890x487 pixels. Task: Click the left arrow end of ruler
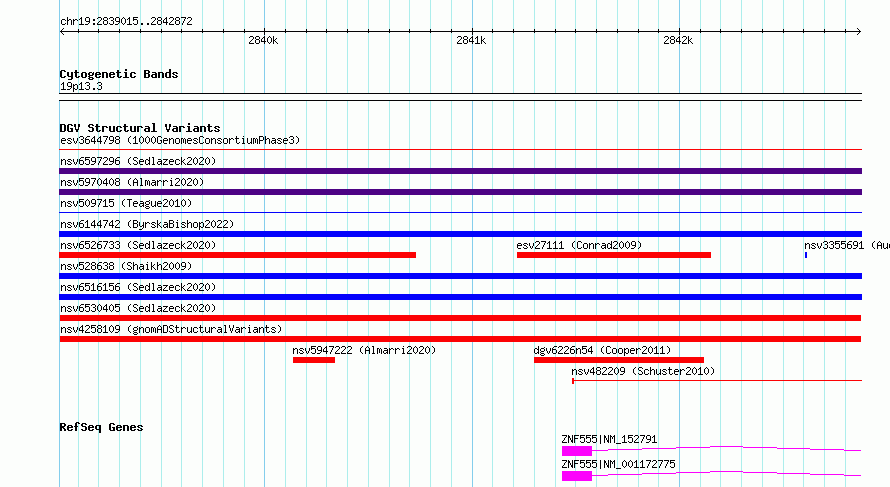click(x=62, y=31)
